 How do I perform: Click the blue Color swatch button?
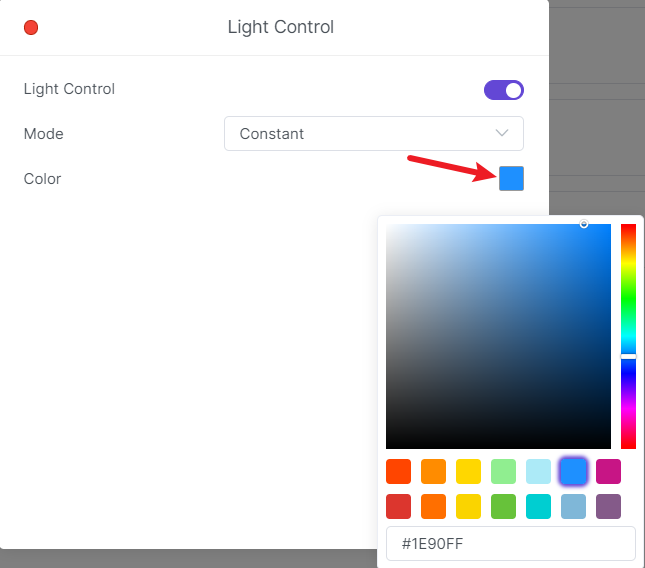511,179
